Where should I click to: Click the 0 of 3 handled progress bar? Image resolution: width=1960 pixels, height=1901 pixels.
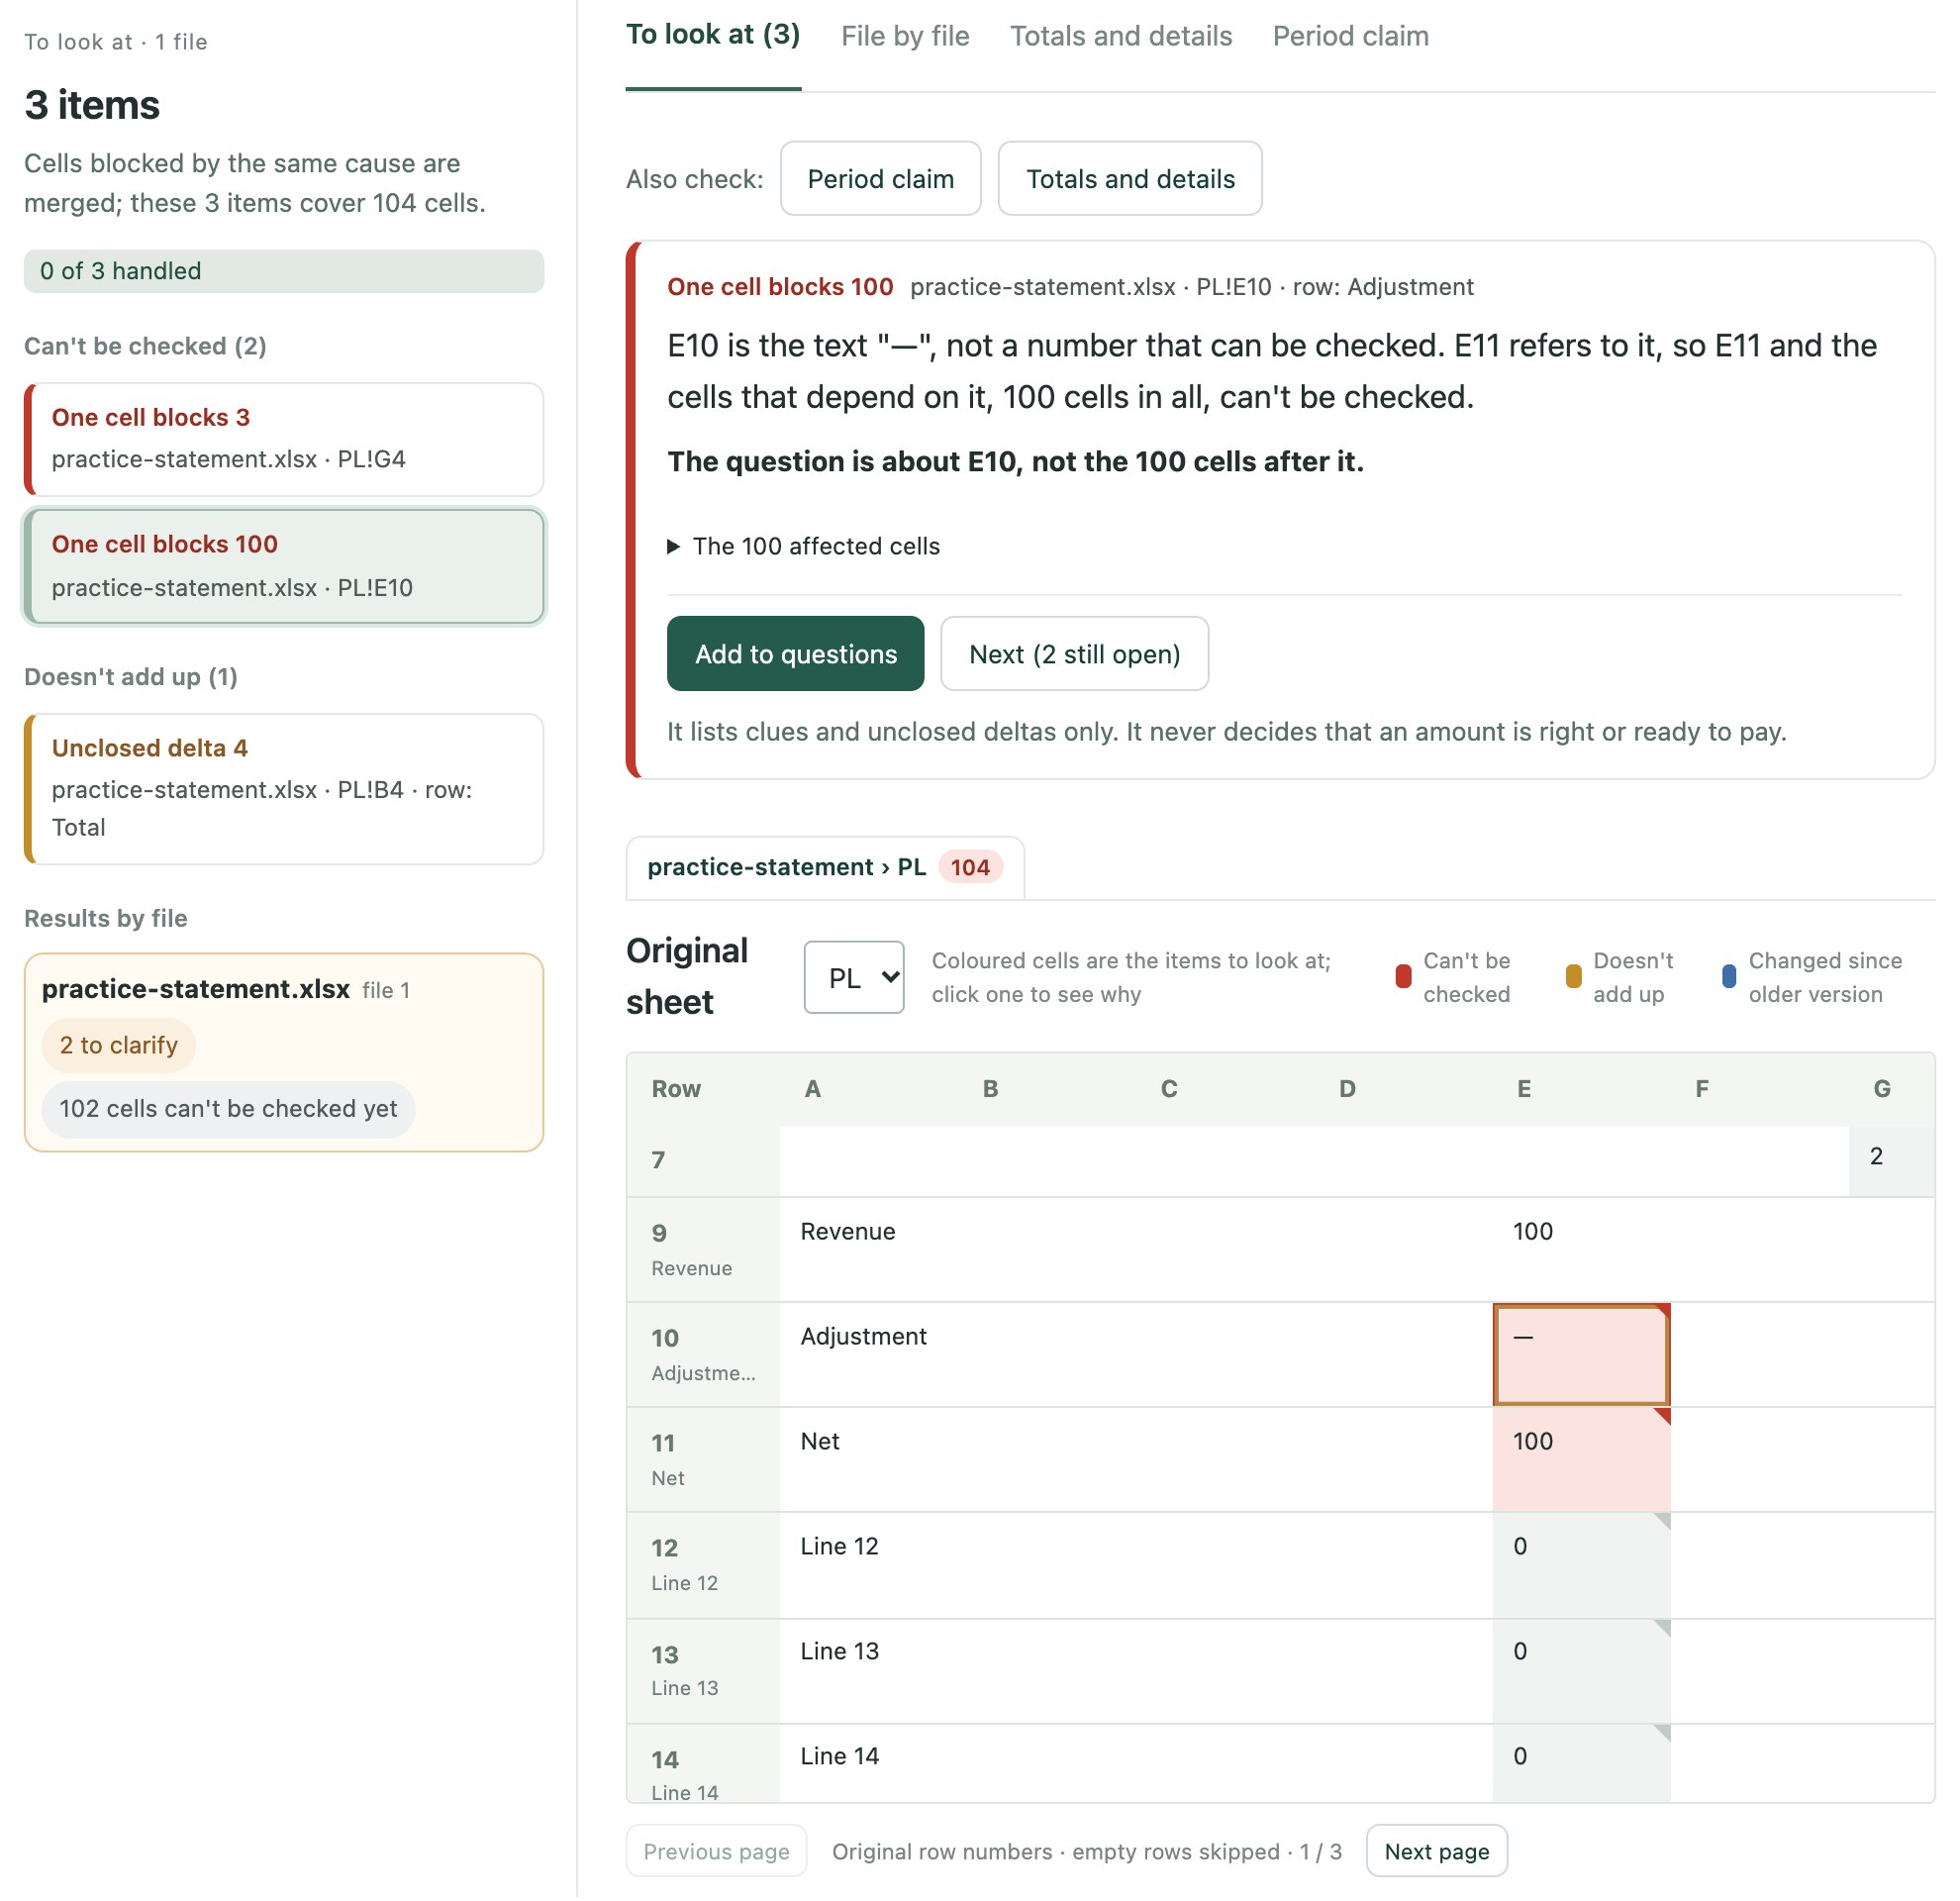click(285, 272)
